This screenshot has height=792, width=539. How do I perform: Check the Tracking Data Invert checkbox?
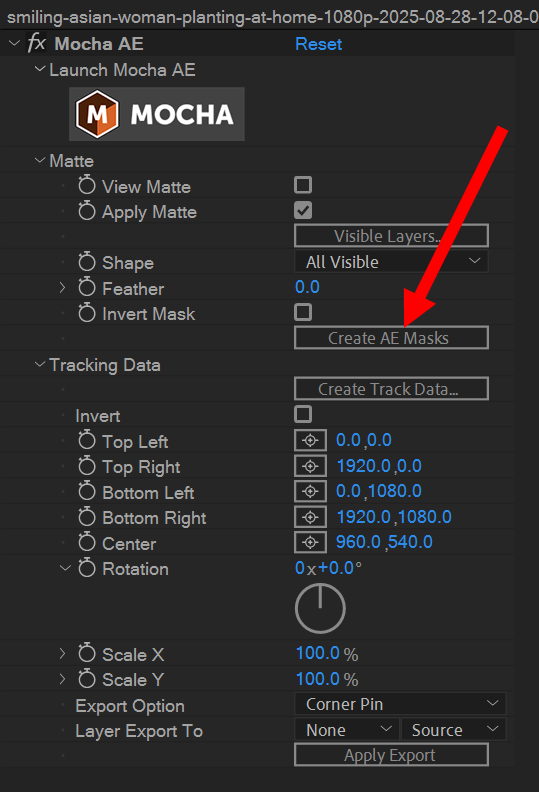[303, 414]
